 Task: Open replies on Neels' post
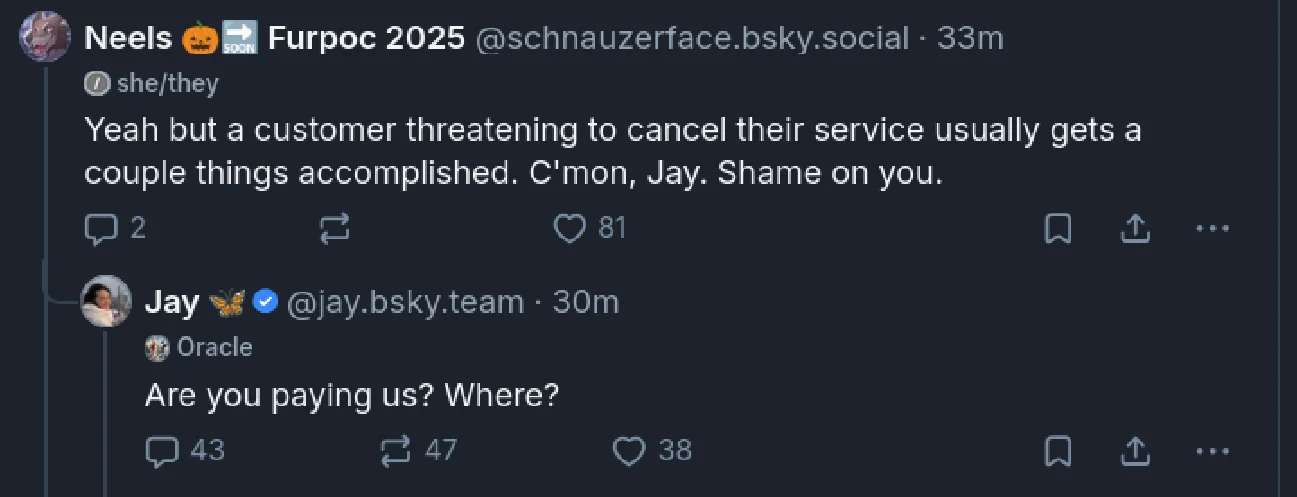116,229
